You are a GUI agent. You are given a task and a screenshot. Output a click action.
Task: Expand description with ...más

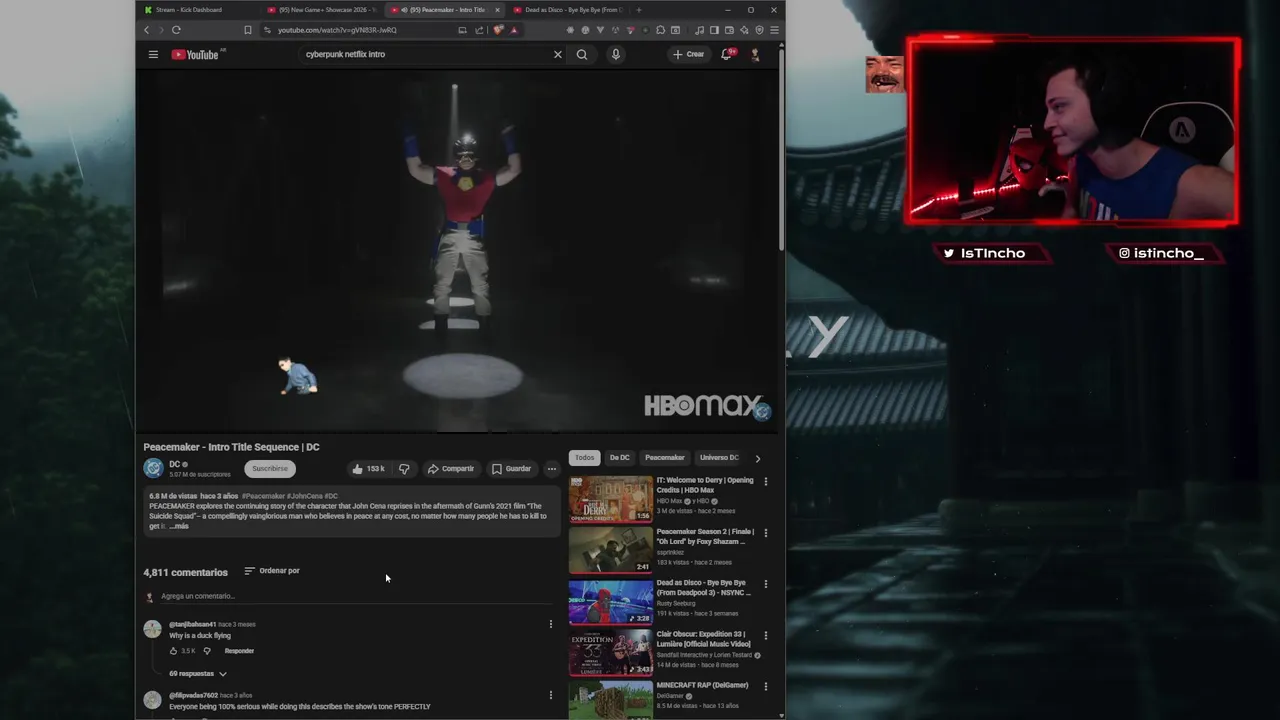[x=179, y=526]
